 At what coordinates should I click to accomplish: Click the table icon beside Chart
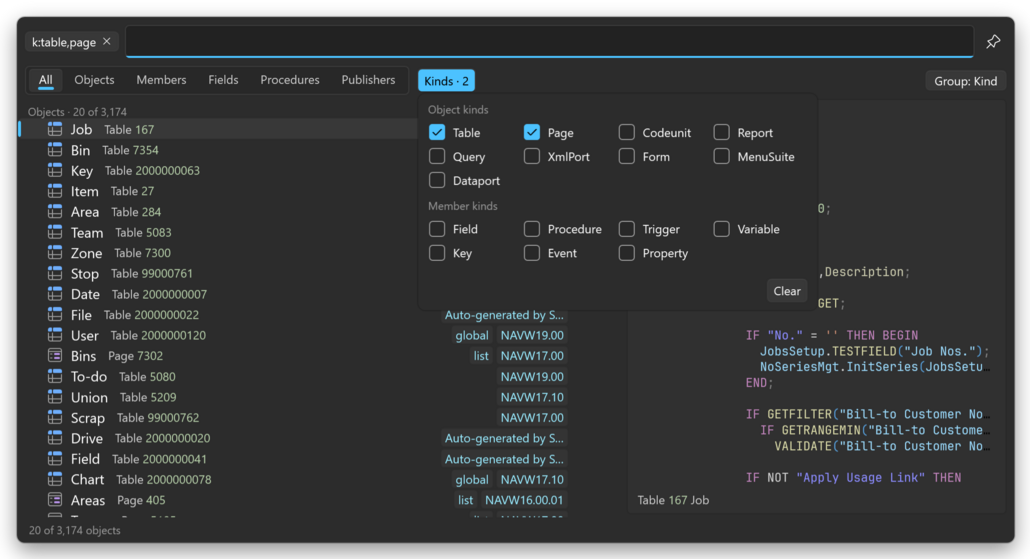pyautogui.click(x=55, y=480)
